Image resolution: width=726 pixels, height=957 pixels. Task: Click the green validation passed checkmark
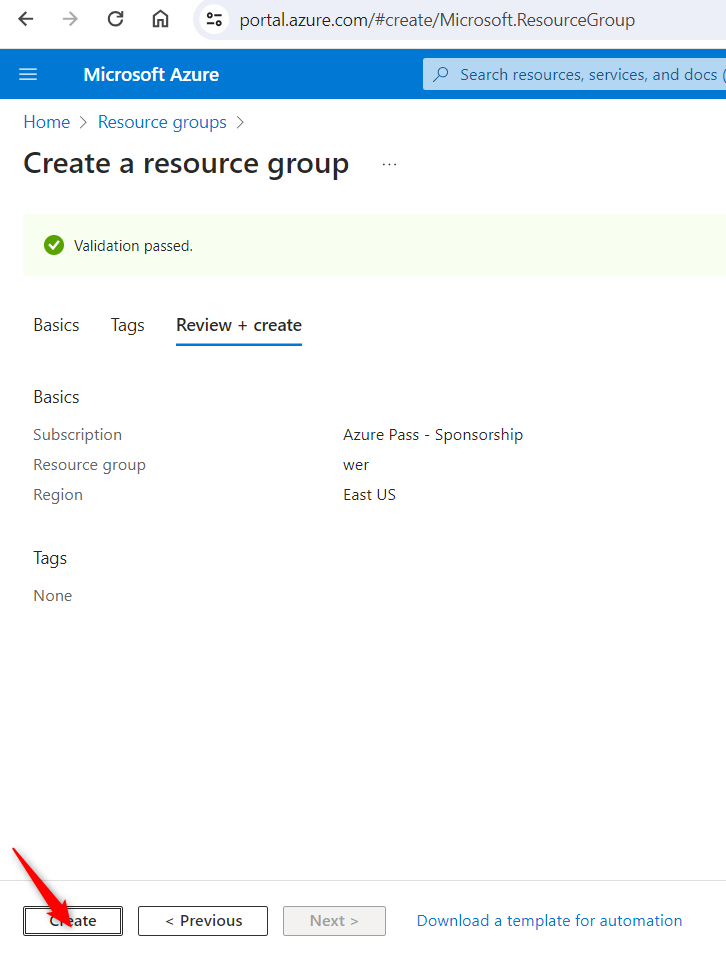click(54, 245)
